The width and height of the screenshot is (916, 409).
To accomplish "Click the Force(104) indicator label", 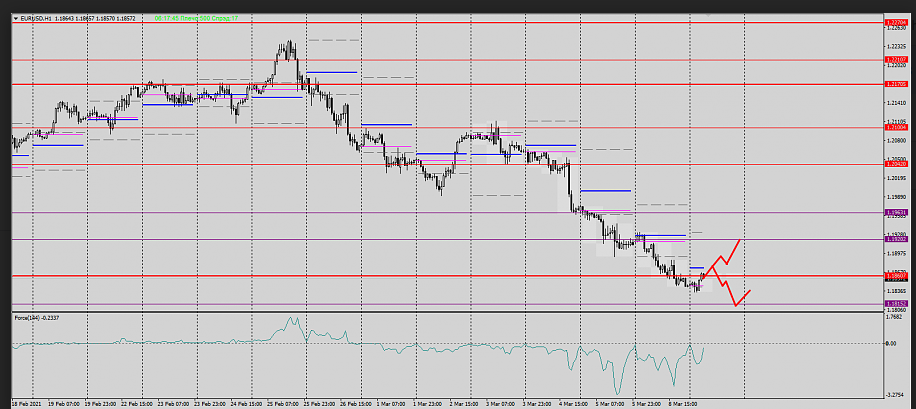I will (36, 318).
